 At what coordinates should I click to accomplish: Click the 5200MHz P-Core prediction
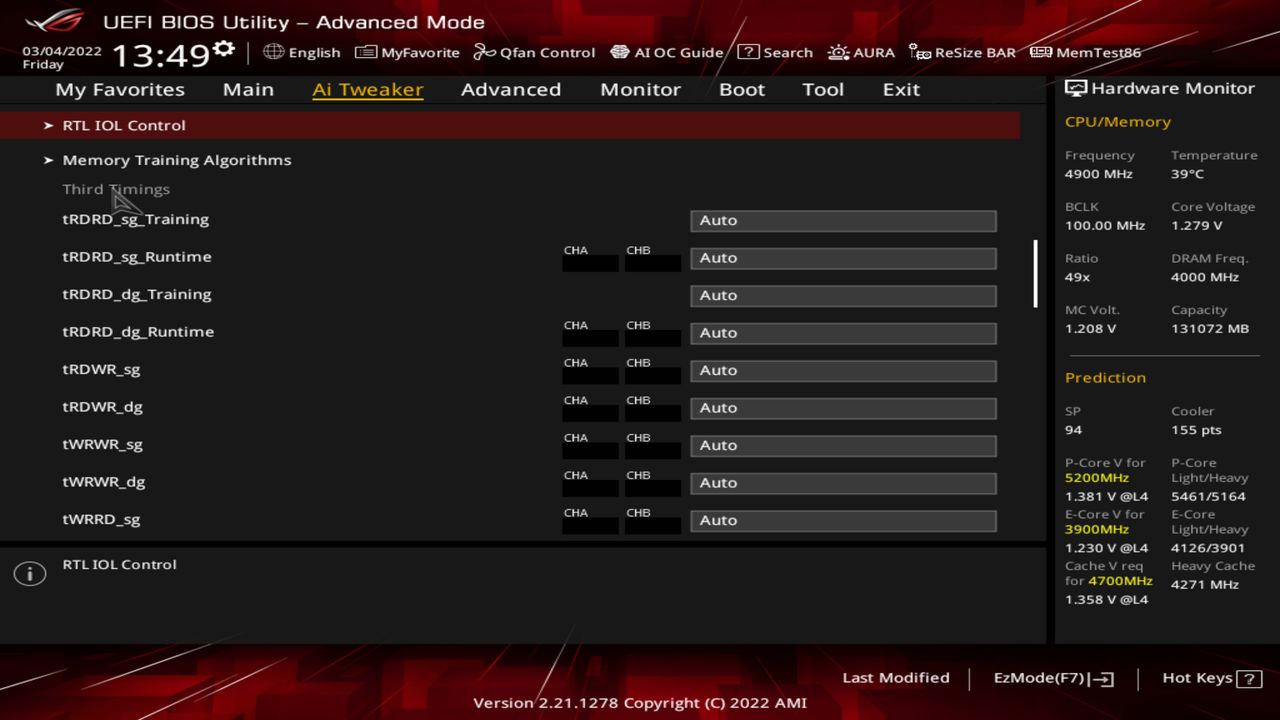(1097, 478)
